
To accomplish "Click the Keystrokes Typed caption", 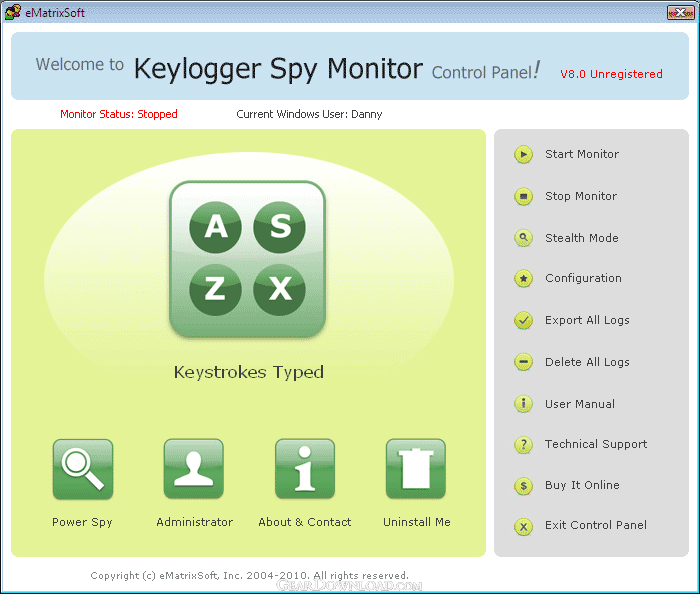I will (249, 372).
